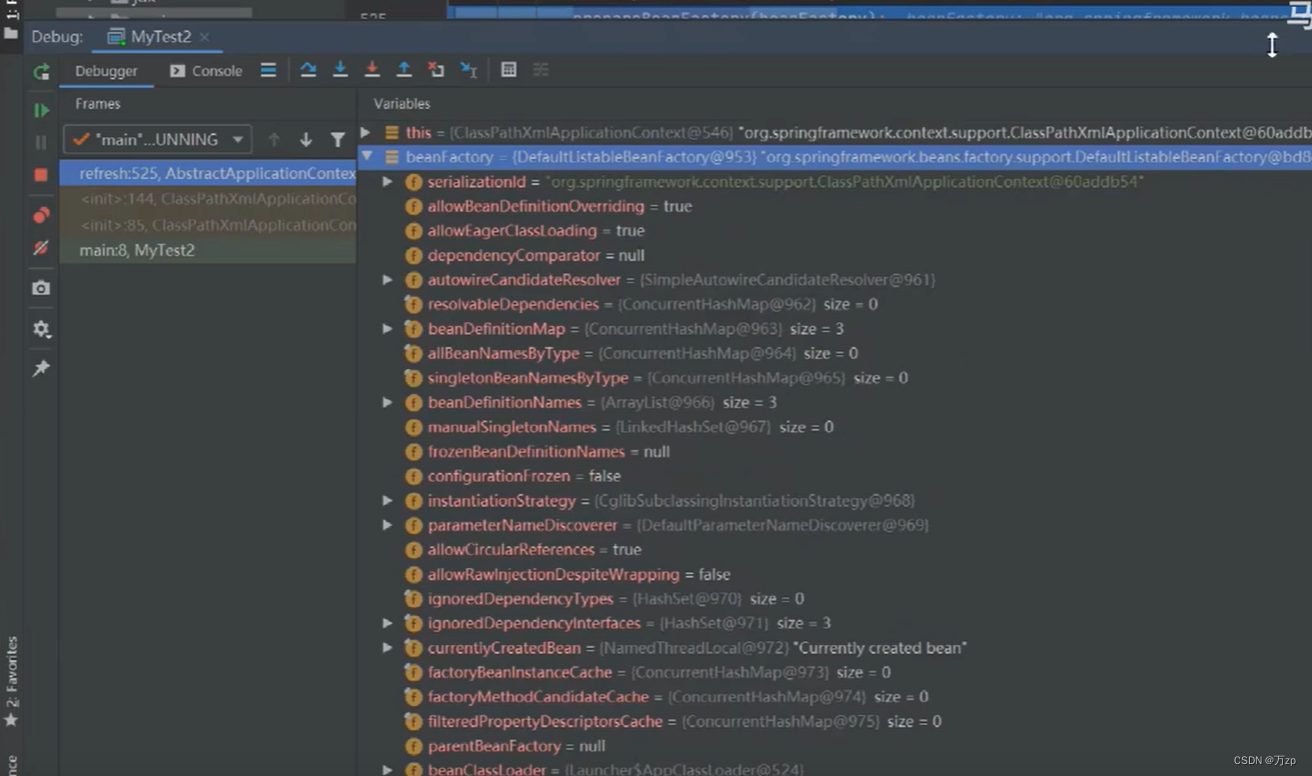Image resolution: width=1312 pixels, height=776 pixels.
Task: Open the Favorites tool window
Action: pos(11,683)
